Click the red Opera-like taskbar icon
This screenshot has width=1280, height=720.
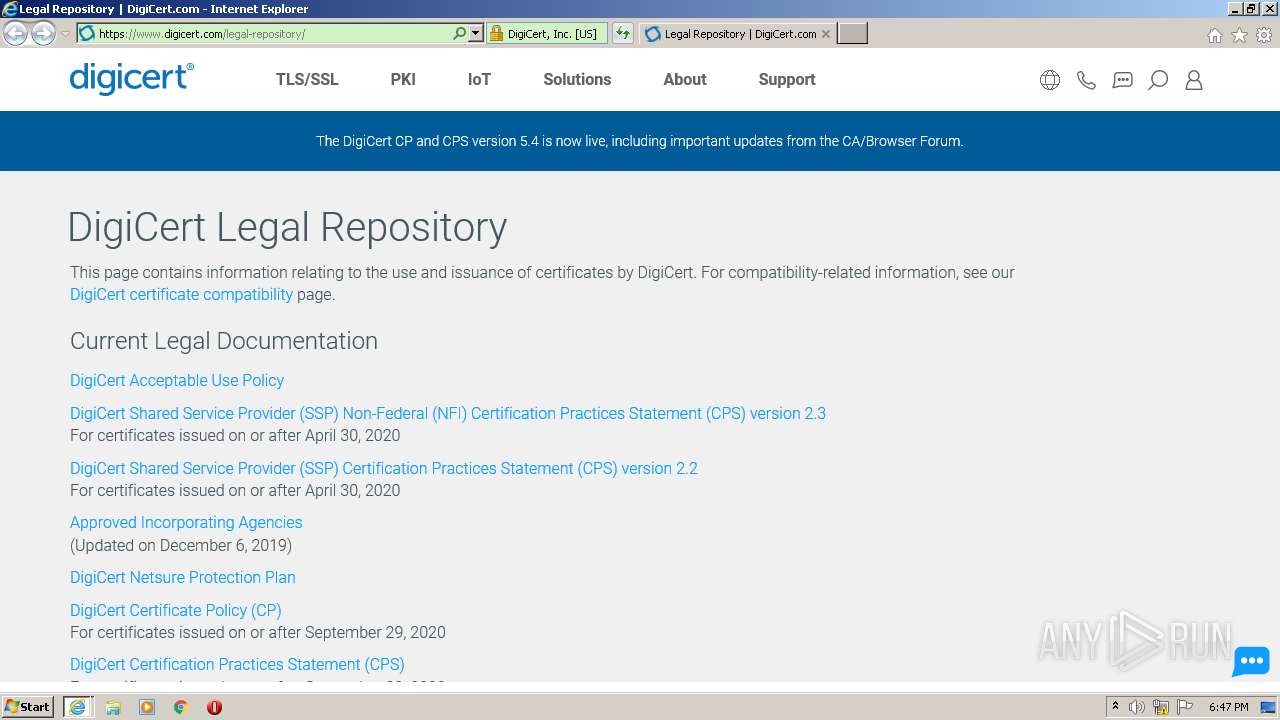[214, 707]
